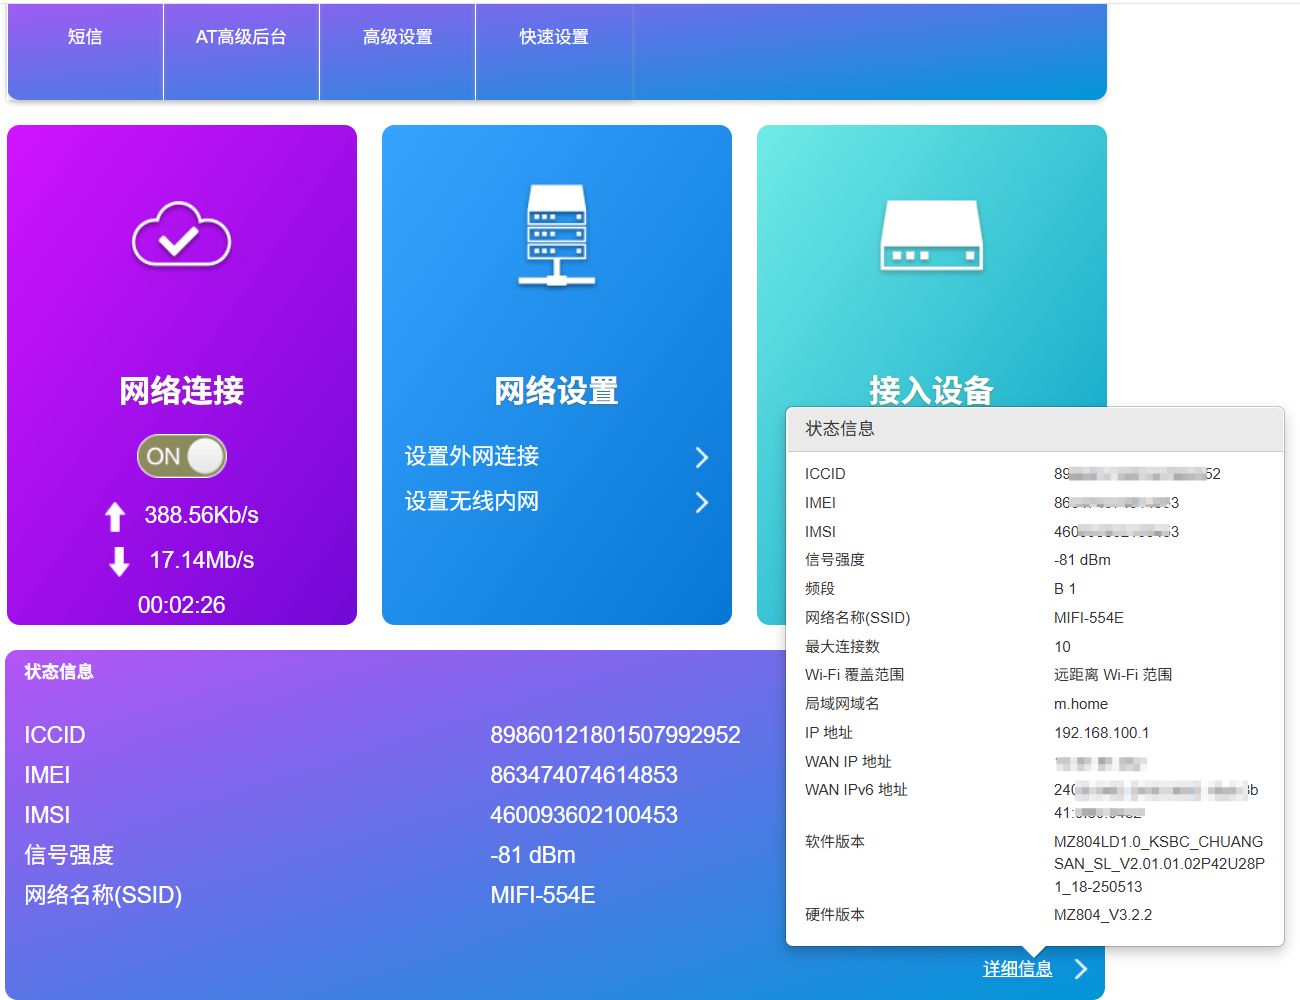Click the 设置外网连接 link

click(x=472, y=456)
